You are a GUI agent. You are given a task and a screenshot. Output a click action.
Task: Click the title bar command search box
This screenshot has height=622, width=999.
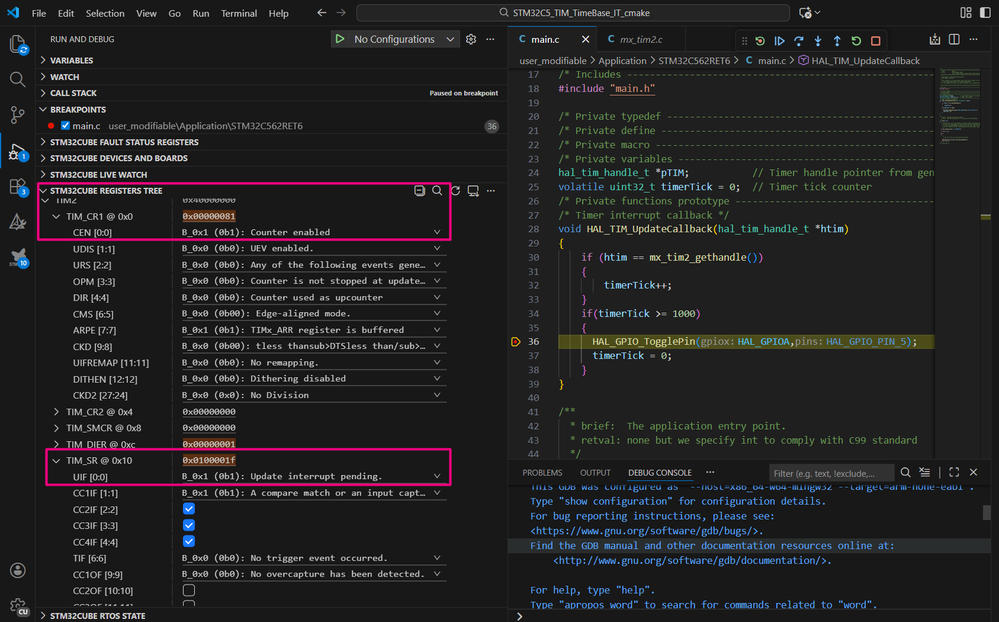573,13
